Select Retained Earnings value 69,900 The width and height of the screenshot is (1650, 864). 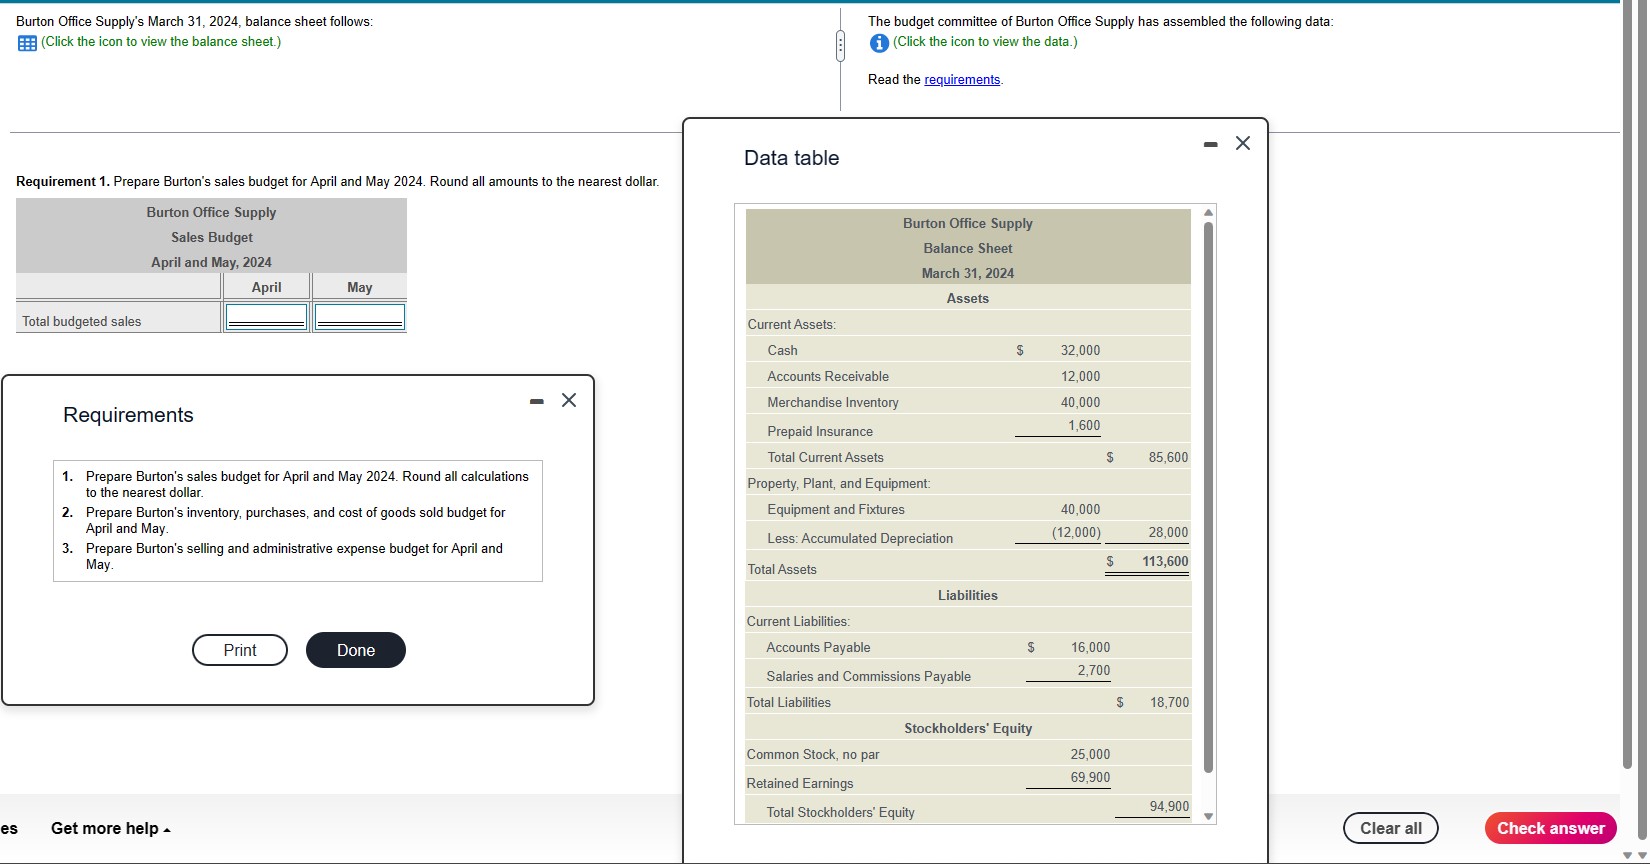point(1090,777)
